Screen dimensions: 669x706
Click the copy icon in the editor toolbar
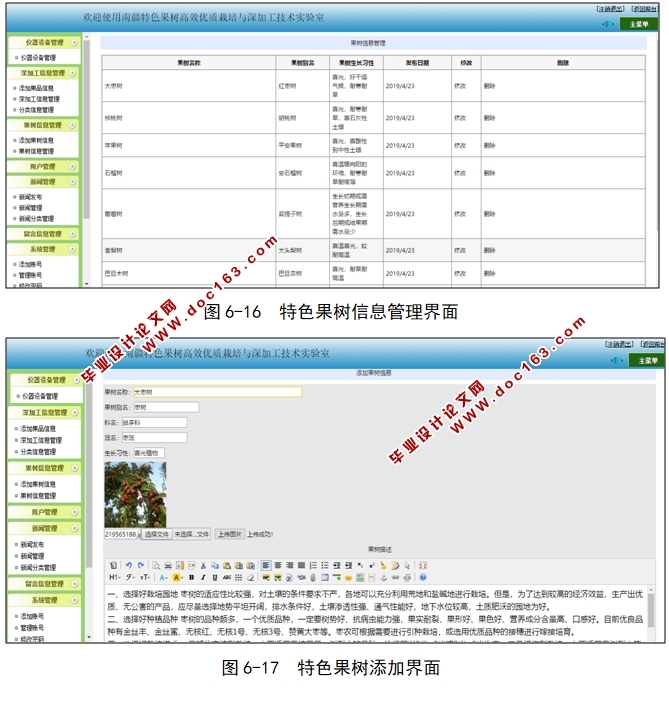point(215,566)
